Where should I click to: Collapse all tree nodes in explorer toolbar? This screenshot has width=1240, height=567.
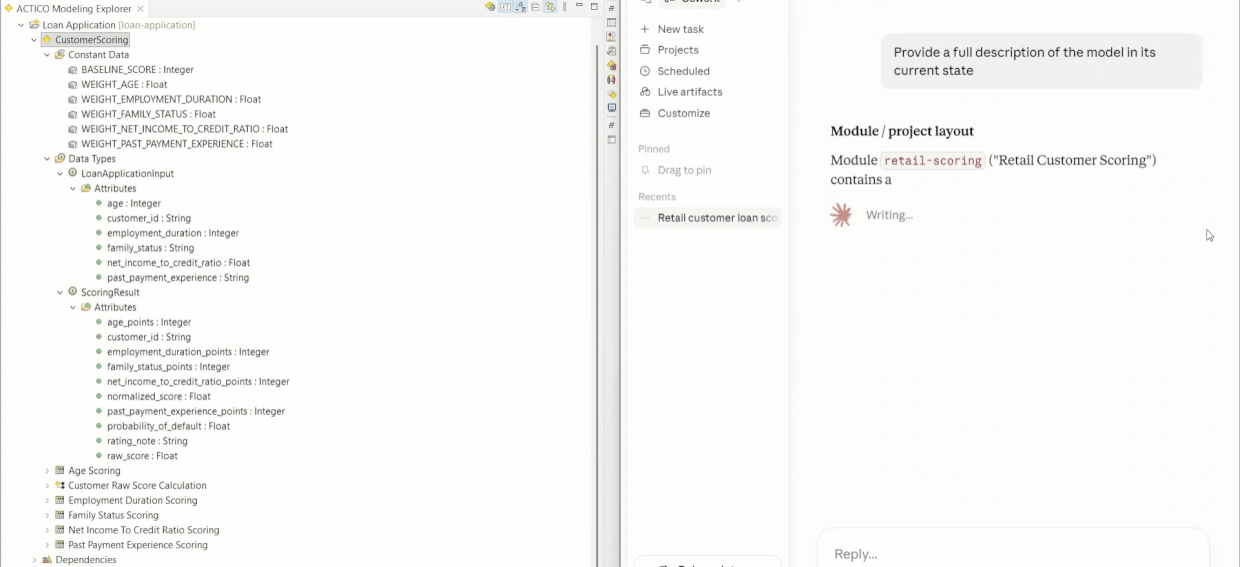click(x=535, y=7)
